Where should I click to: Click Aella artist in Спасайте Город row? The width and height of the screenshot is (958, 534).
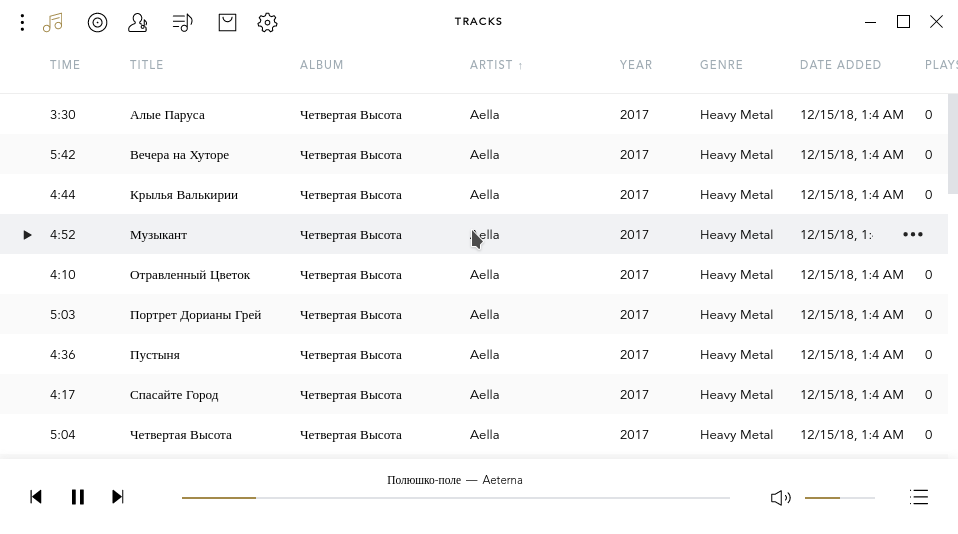[x=484, y=395]
